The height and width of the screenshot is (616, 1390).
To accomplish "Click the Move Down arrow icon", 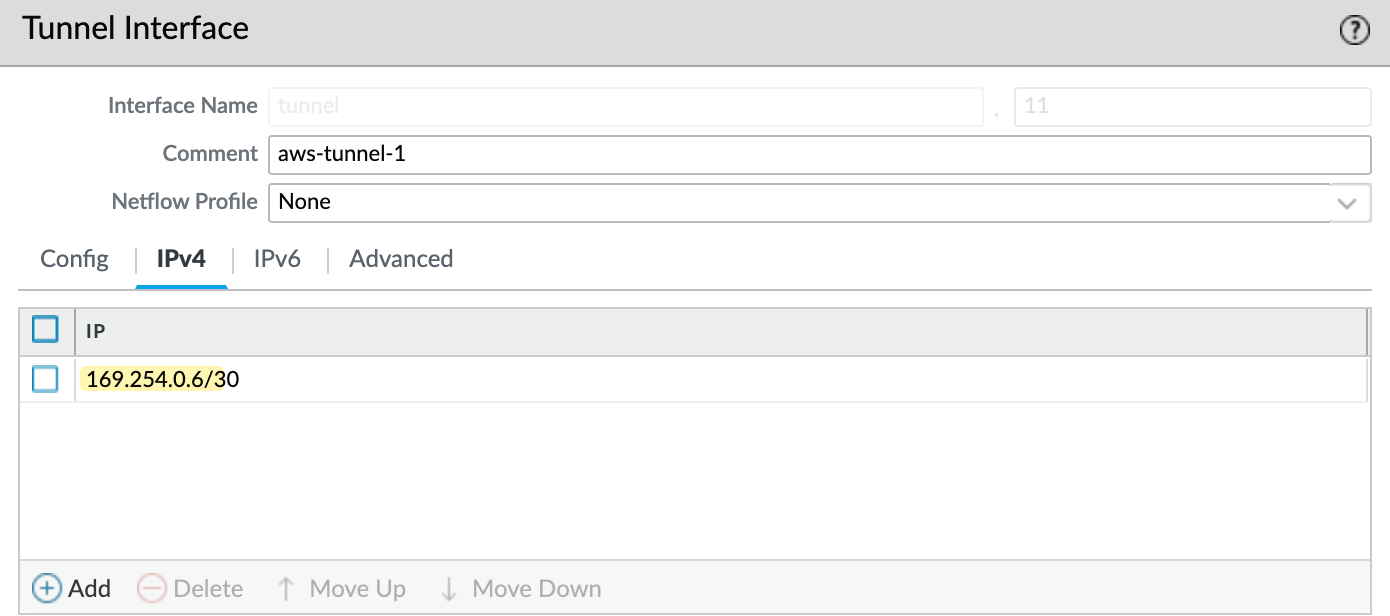I will point(449,588).
